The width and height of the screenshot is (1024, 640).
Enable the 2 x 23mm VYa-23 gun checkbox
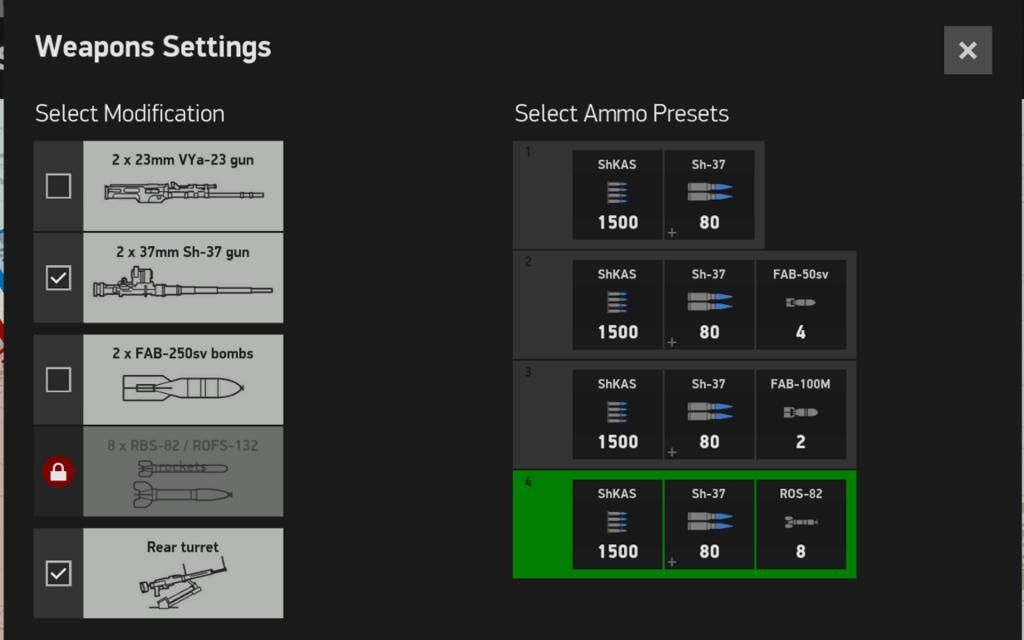point(59,186)
